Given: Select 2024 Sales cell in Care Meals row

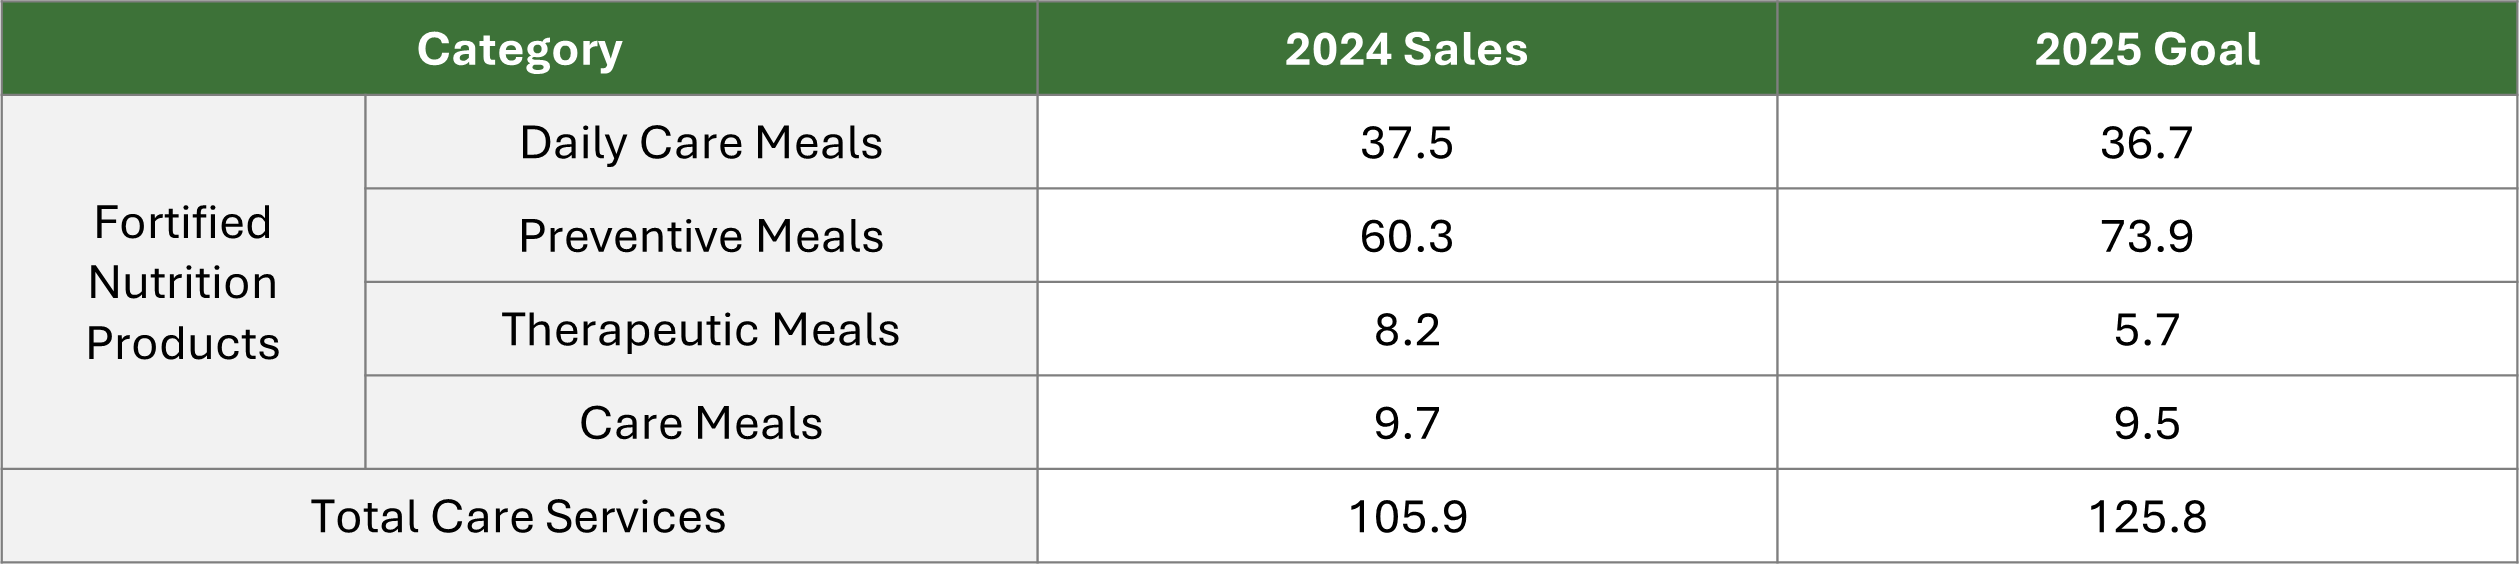Looking at the screenshot, I should [x=1406, y=423].
